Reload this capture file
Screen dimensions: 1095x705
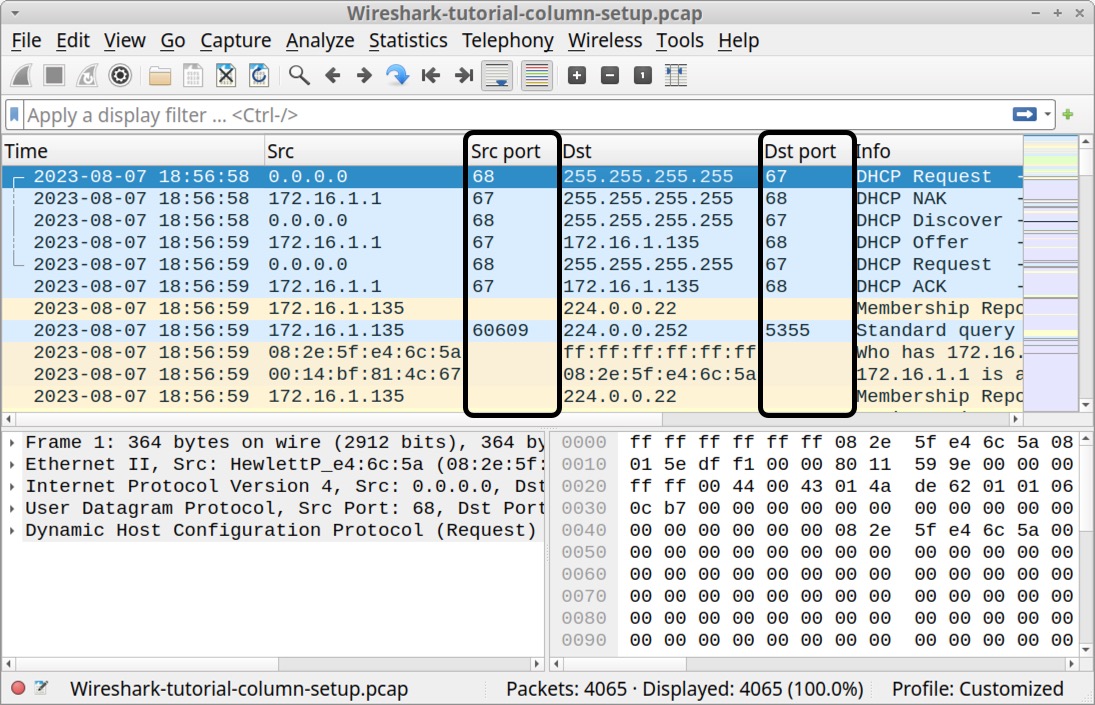click(259, 75)
